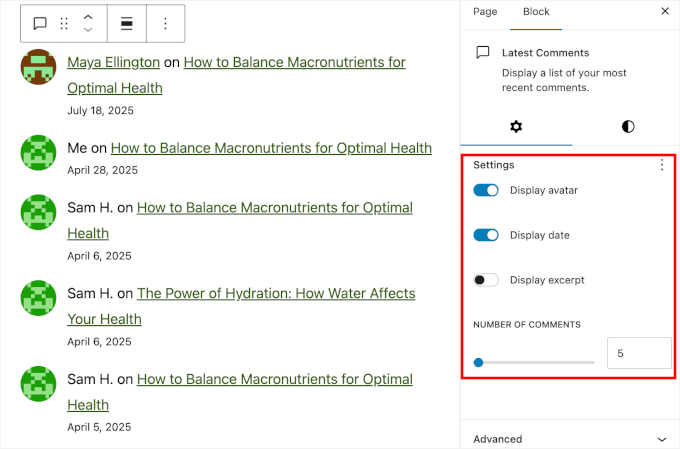Image resolution: width=680 pixels, height=449 pixels.
Task: Close the settings sidebar
Action: click(x=665, y=11)
